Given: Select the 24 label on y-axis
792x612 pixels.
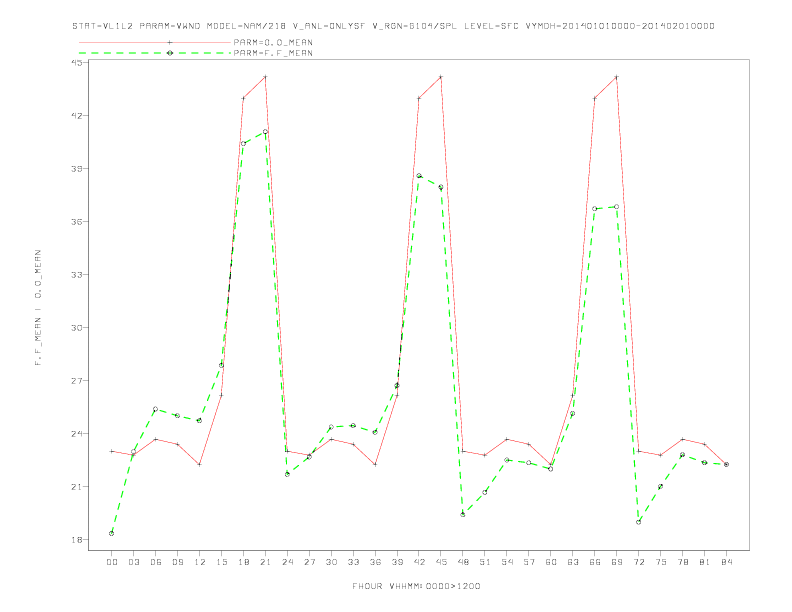Looking at the screenshot, I should pyautogui.click(x=76, y=434).
